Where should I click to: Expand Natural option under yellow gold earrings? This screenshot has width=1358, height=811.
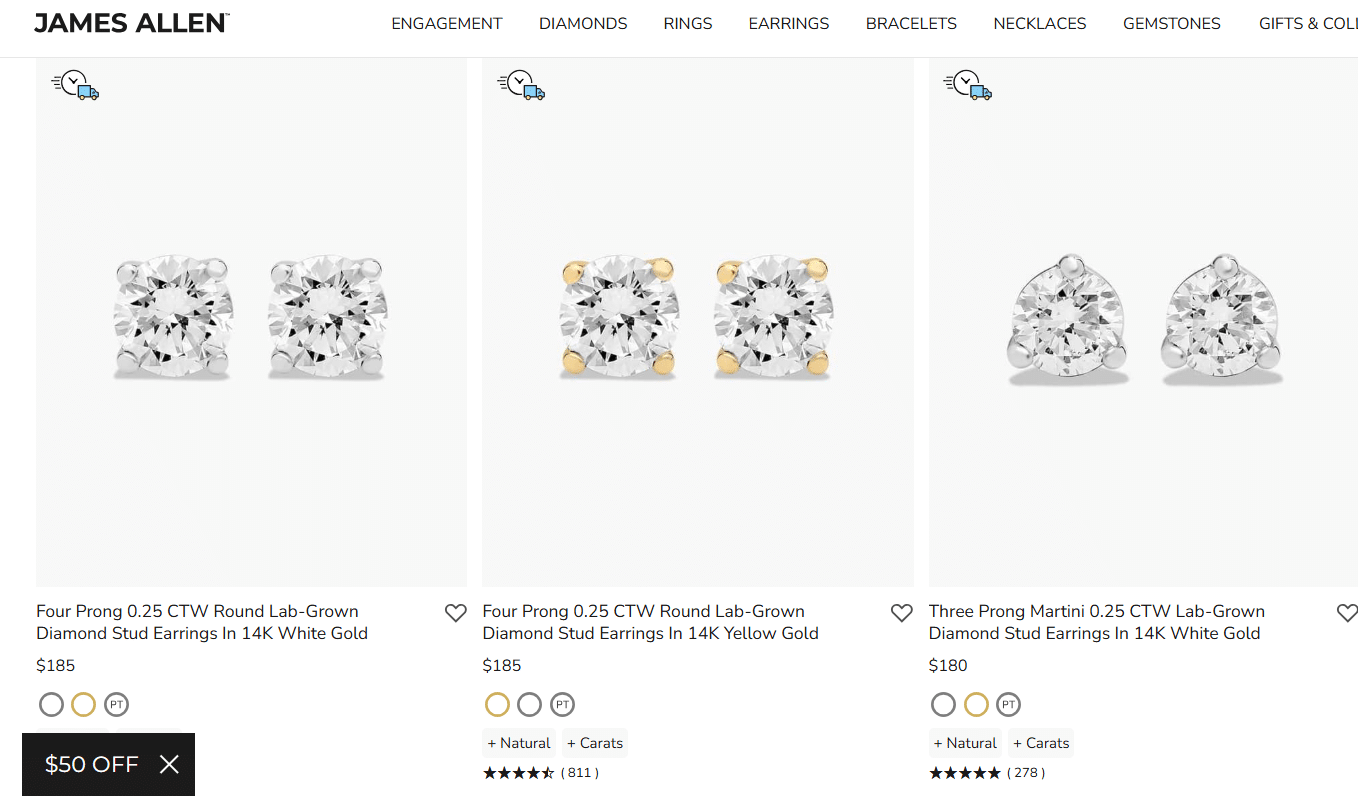coord(519,743)
